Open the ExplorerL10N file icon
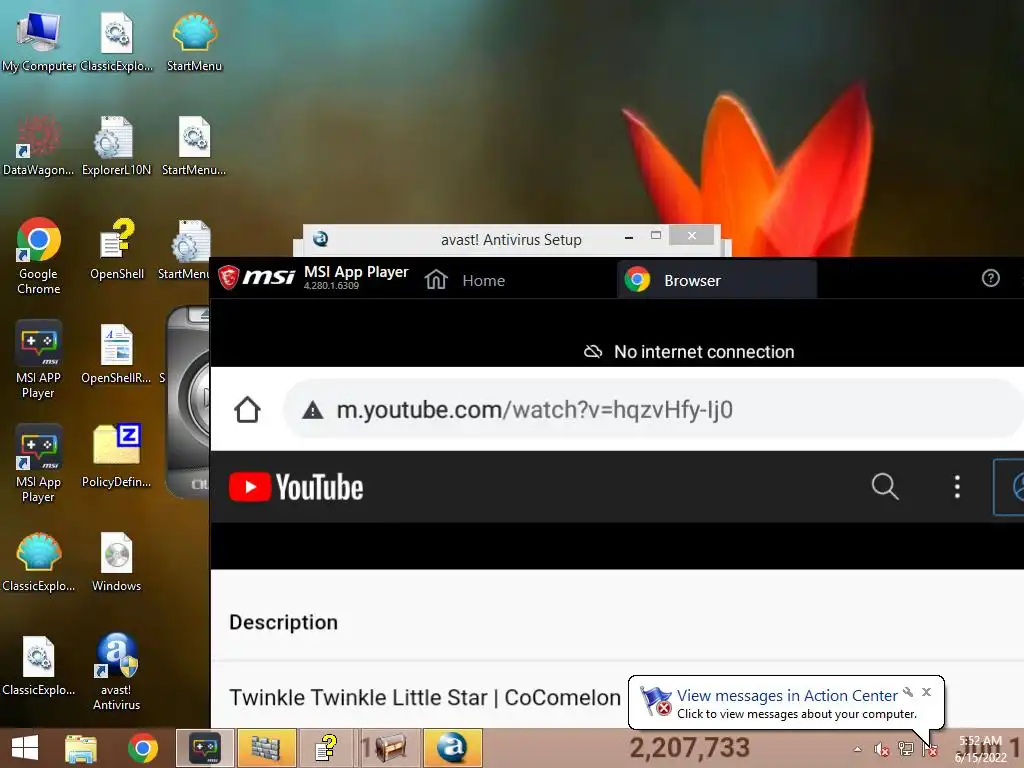The width and height of the screenshot is (1024, 768). point(116,145)
